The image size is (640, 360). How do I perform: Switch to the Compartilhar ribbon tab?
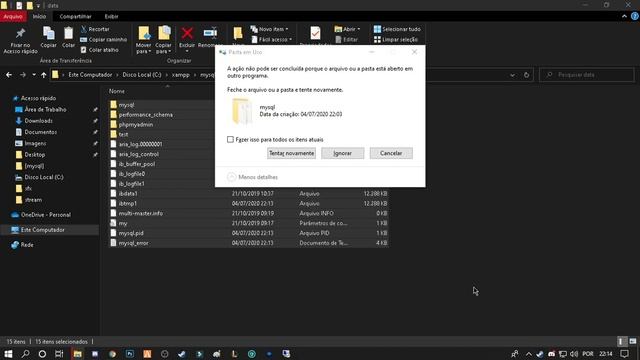click(x=76, y=17)
